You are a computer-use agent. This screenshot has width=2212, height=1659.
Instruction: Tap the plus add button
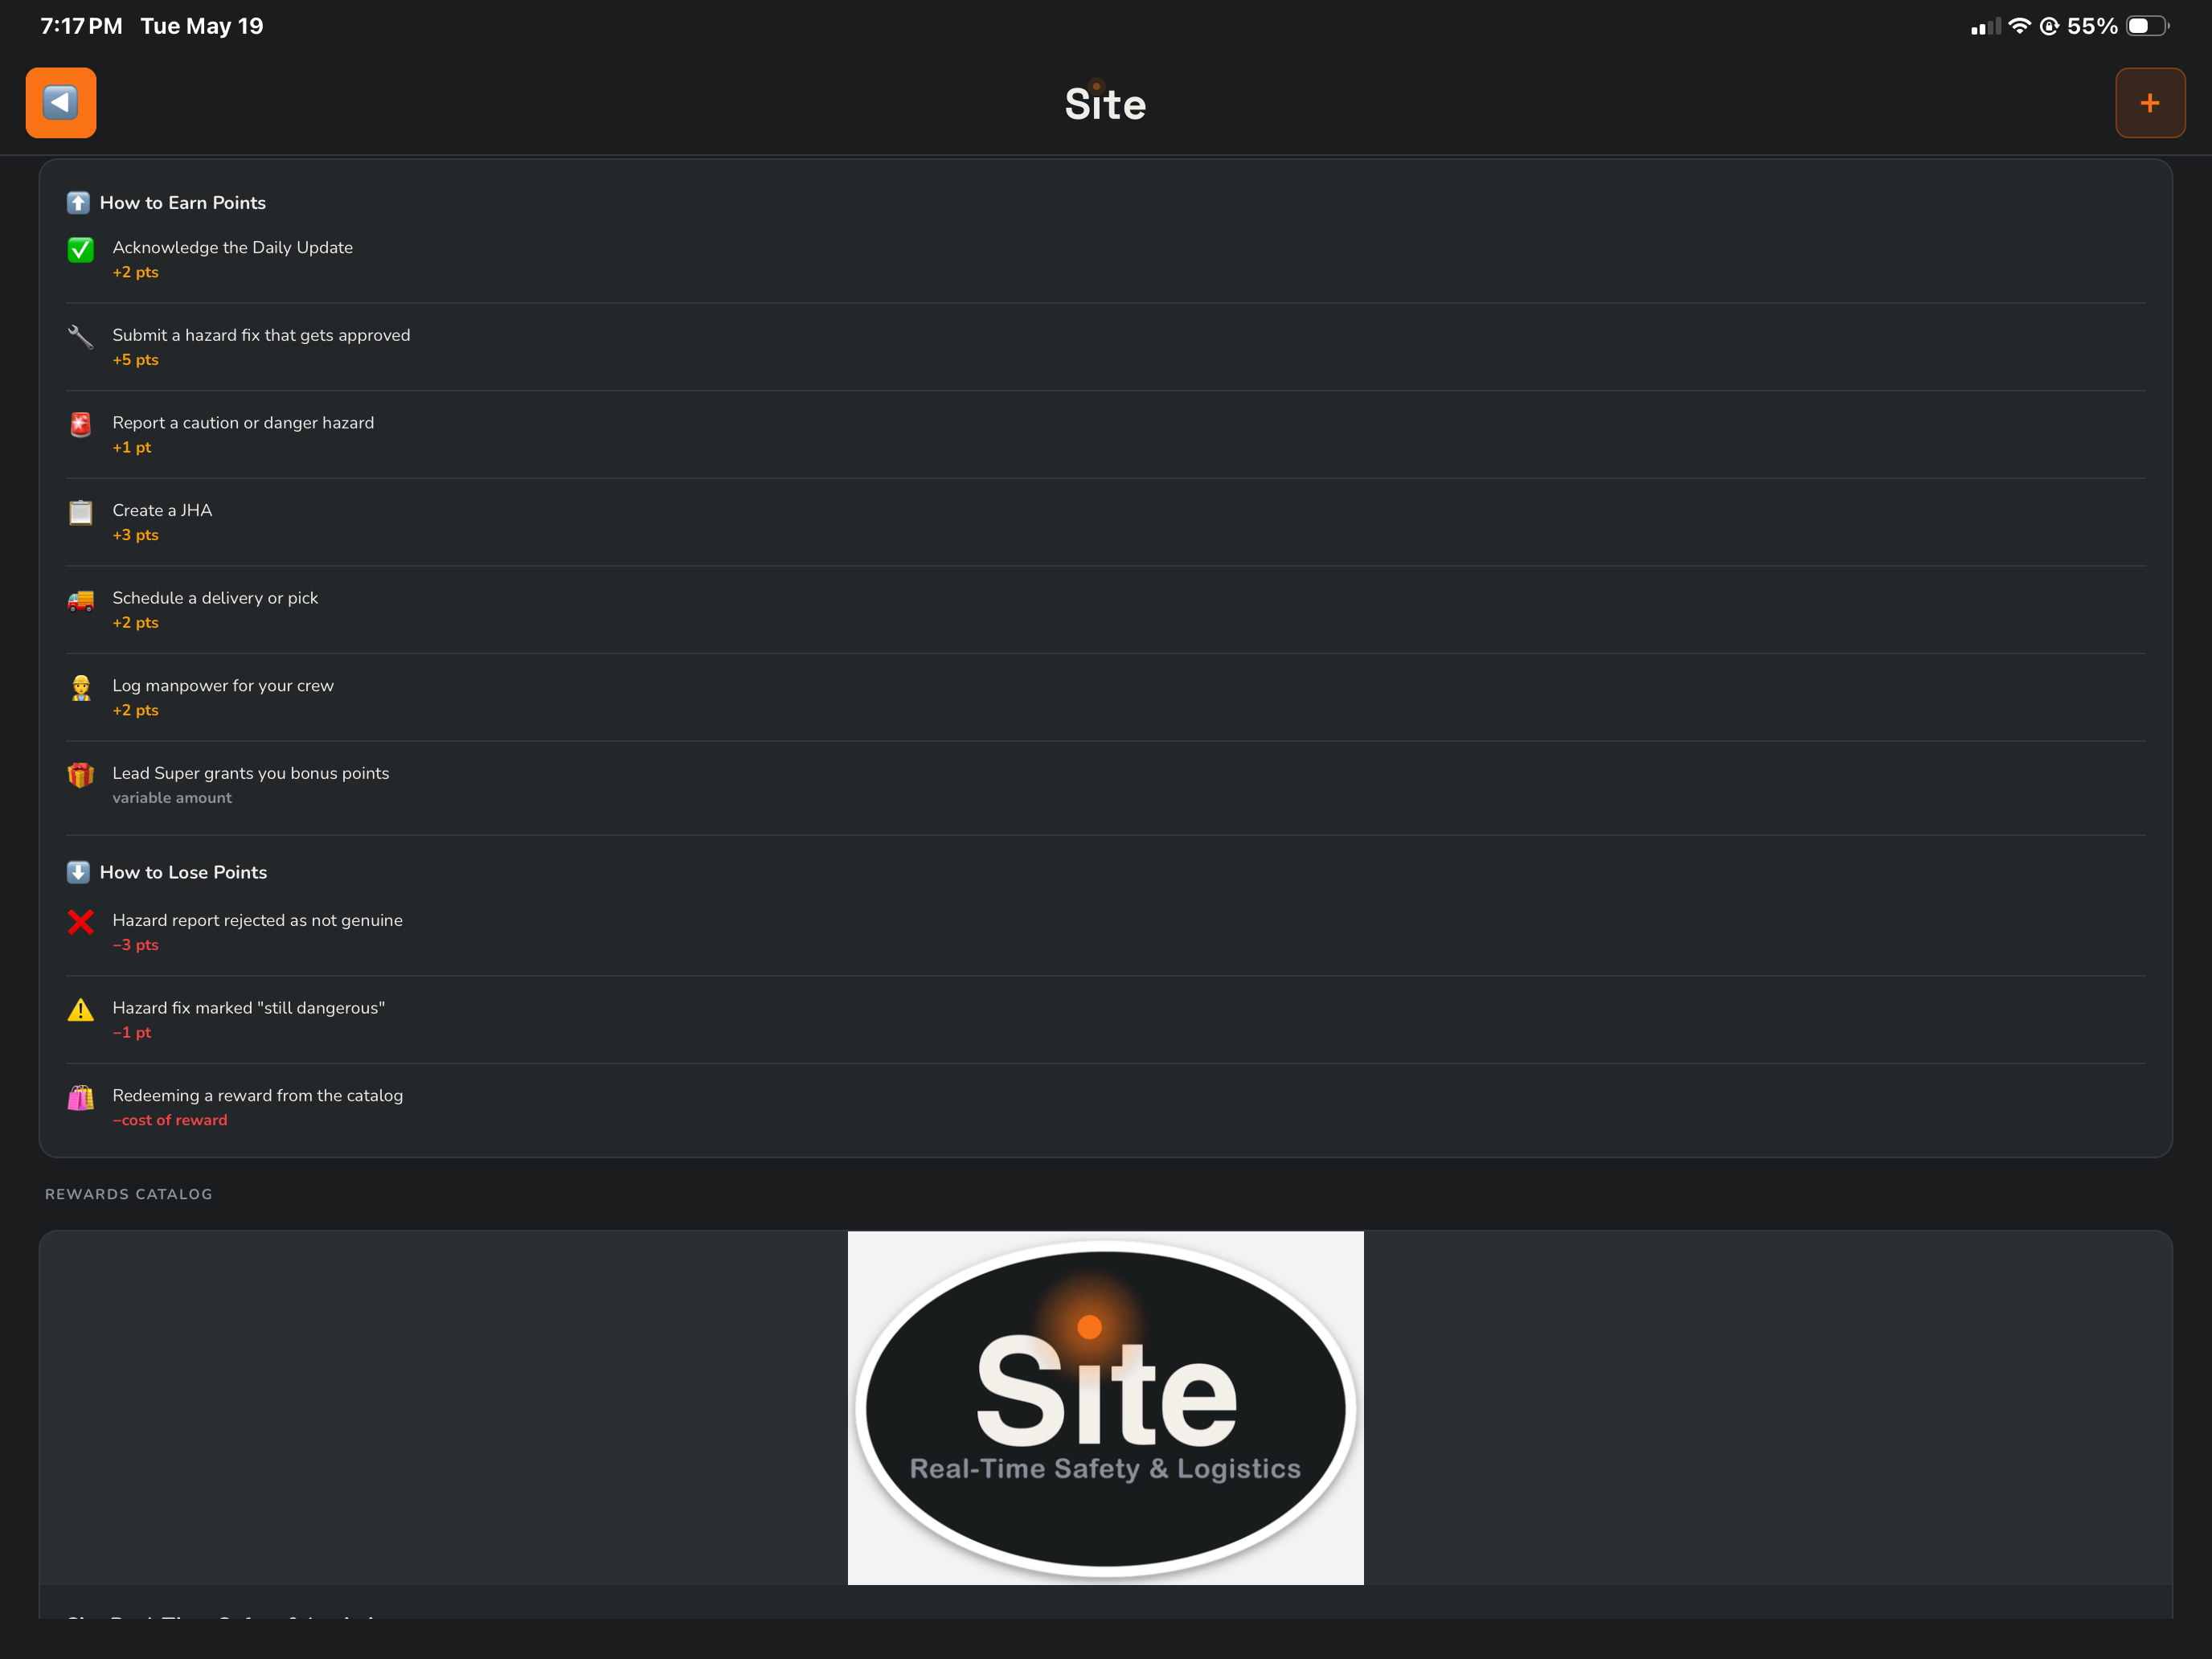point(2150,103)
